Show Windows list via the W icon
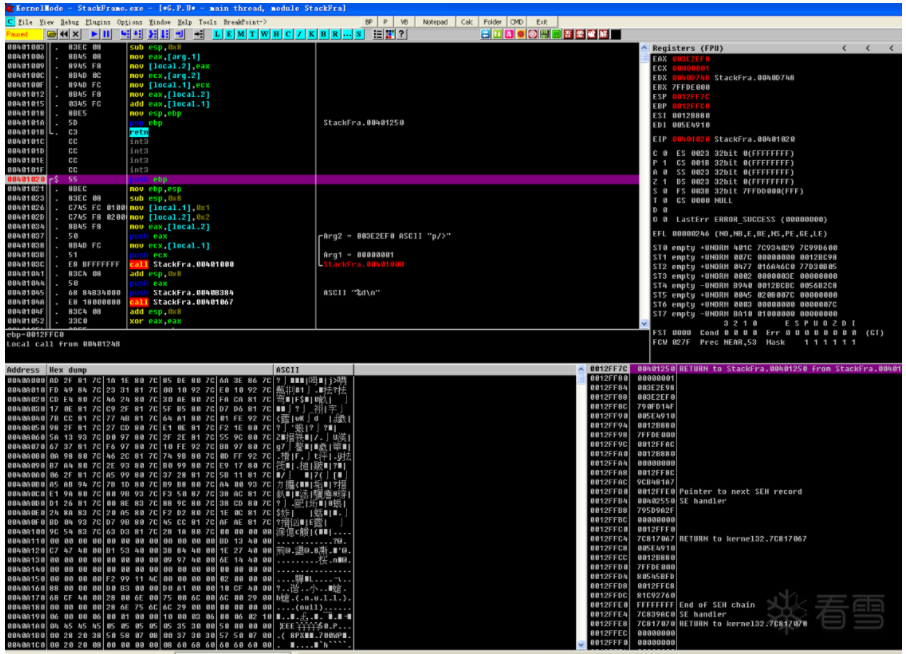The height and width of the screenshot is (654, 906). (x=265, y=35)
